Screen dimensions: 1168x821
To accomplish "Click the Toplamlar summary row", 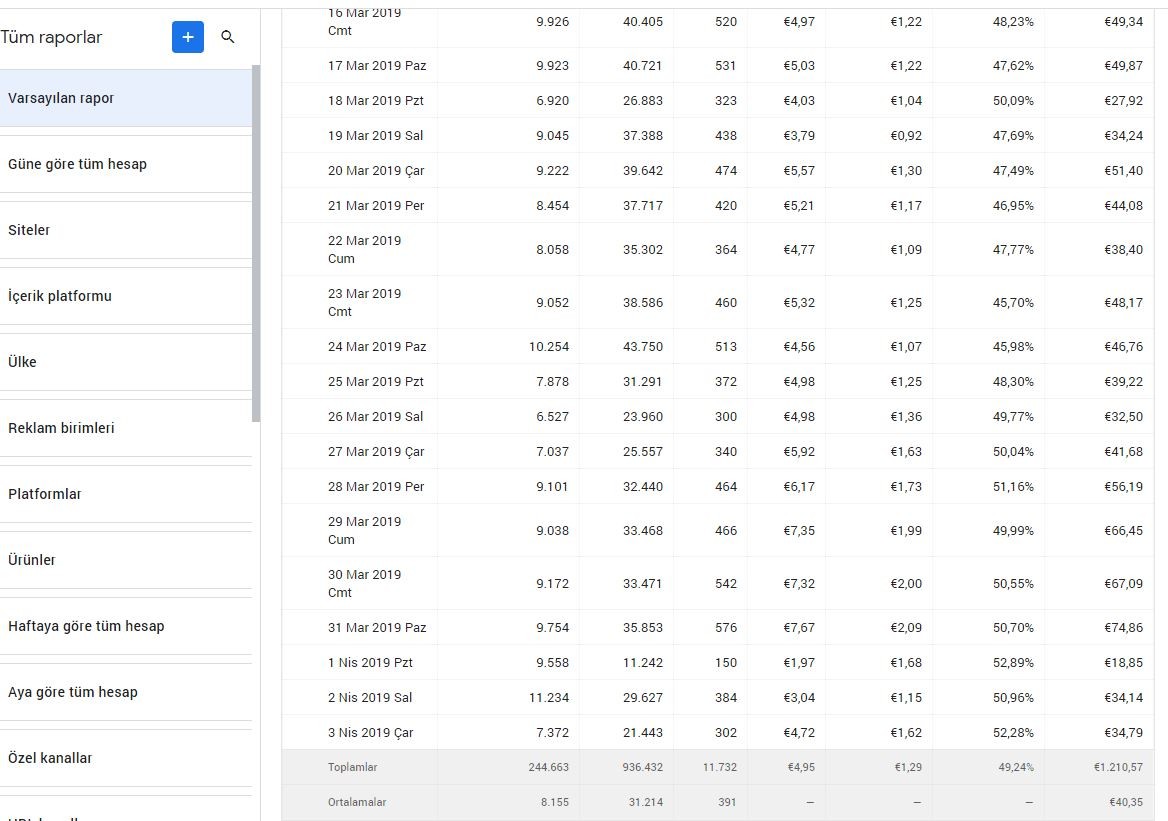I will pos(718,767).
